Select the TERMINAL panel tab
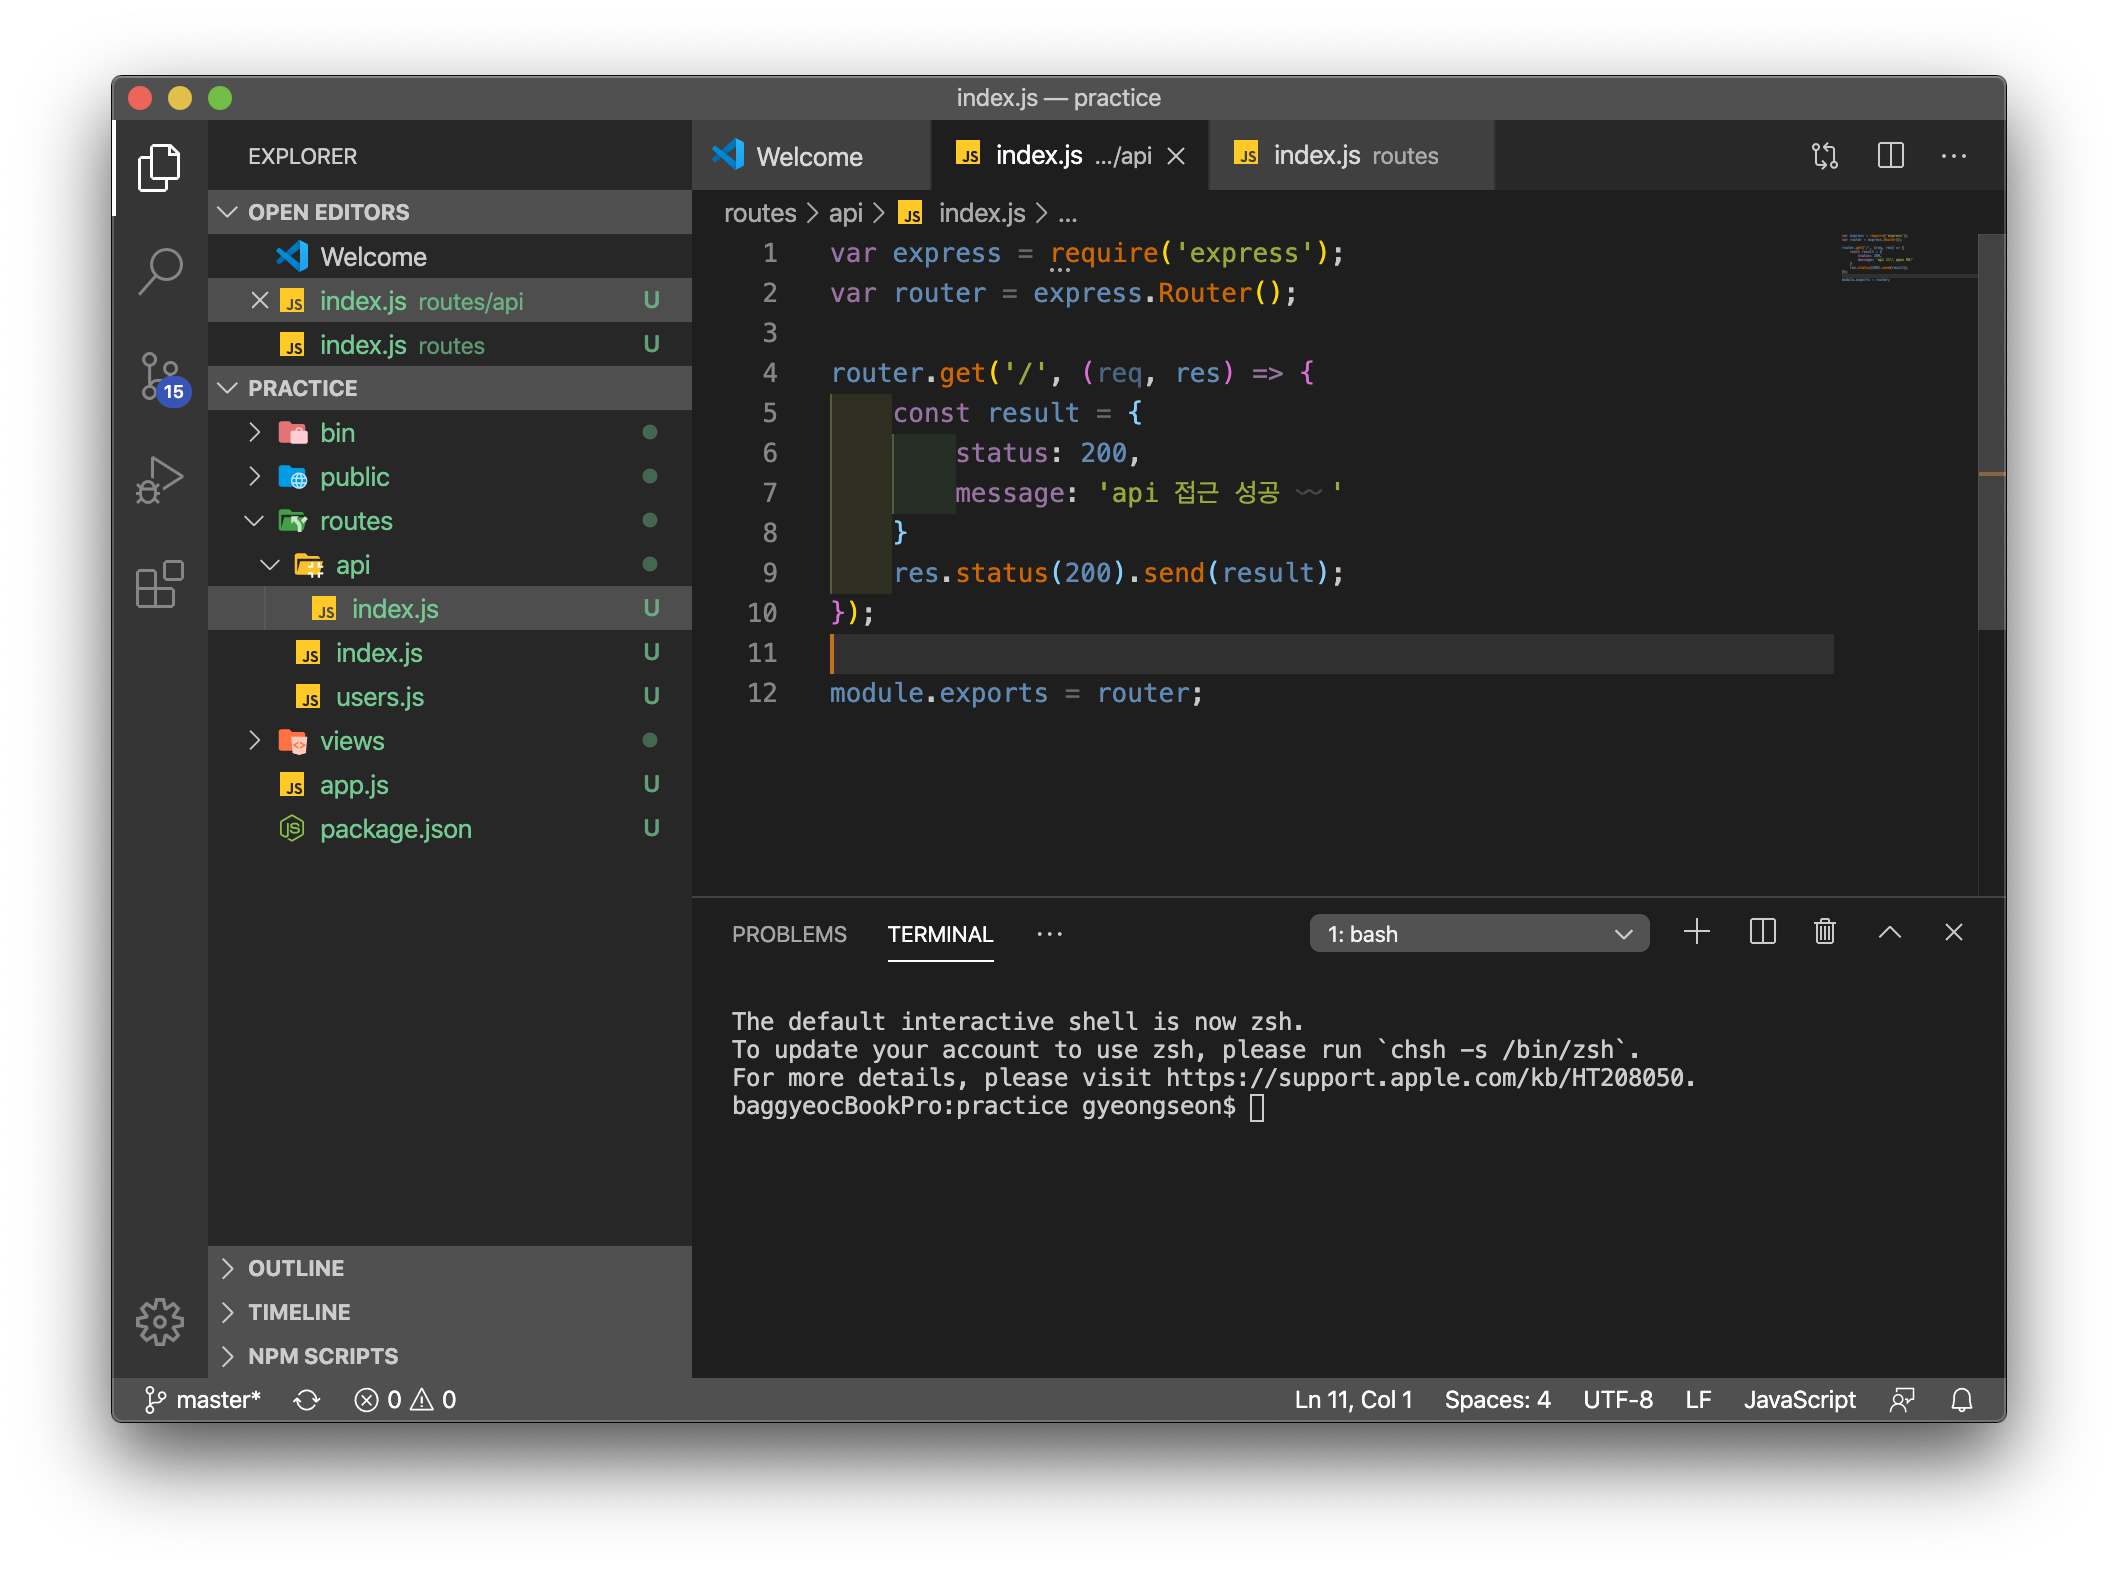Screen dimensions: 2118x1570 940,934
